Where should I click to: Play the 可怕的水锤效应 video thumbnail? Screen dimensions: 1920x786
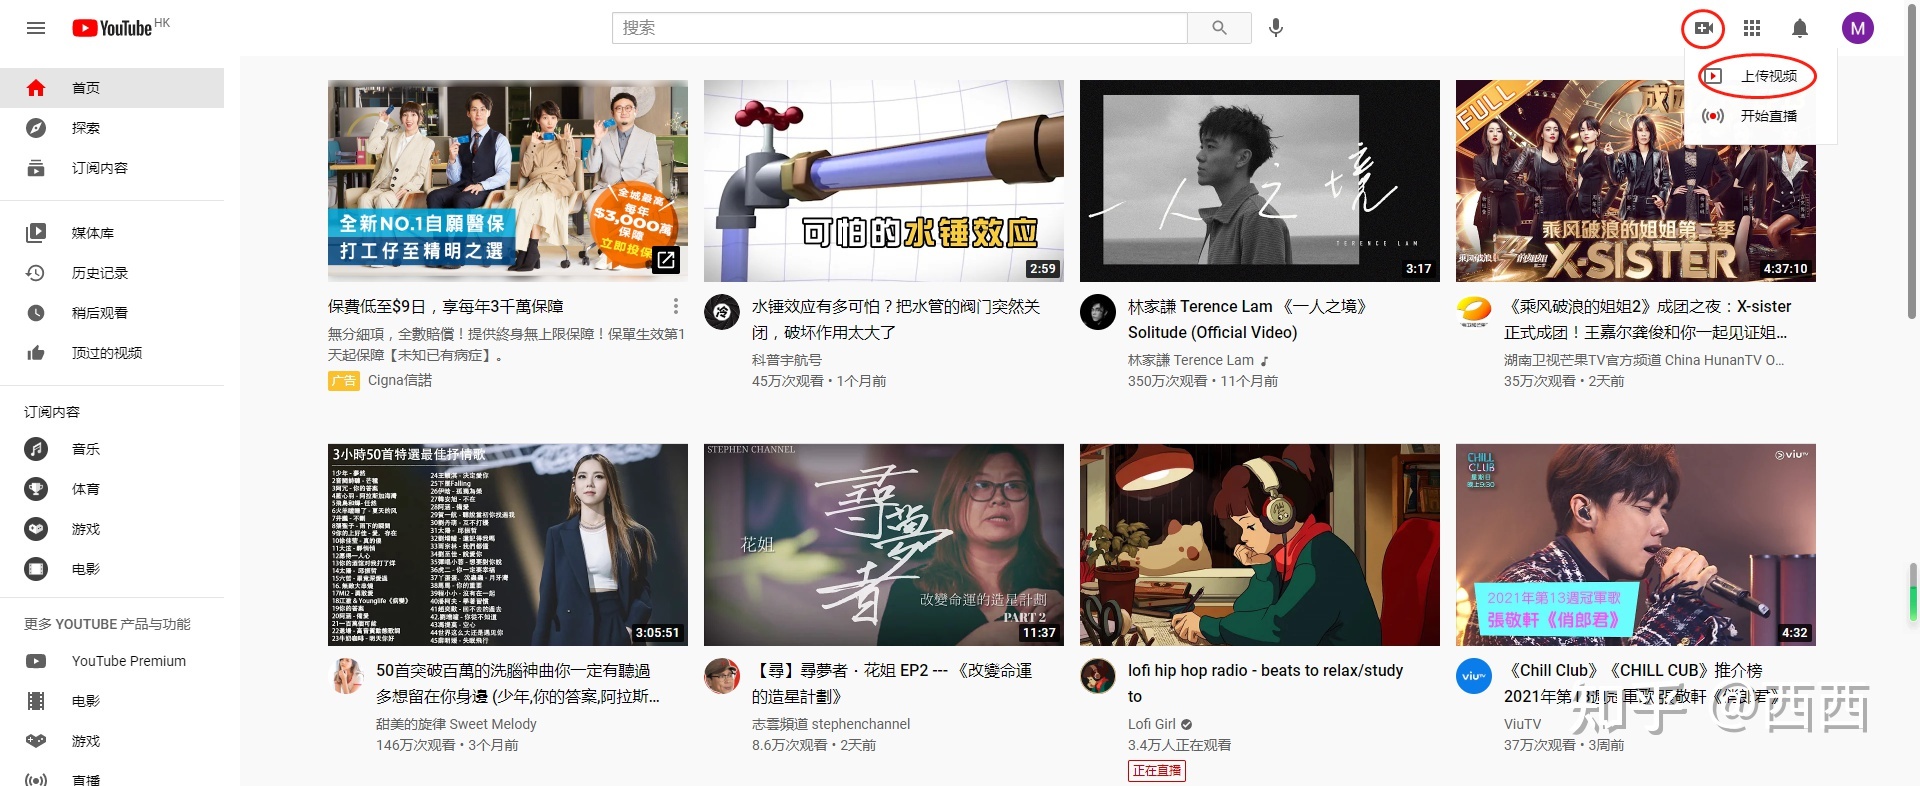pos(884,181)
